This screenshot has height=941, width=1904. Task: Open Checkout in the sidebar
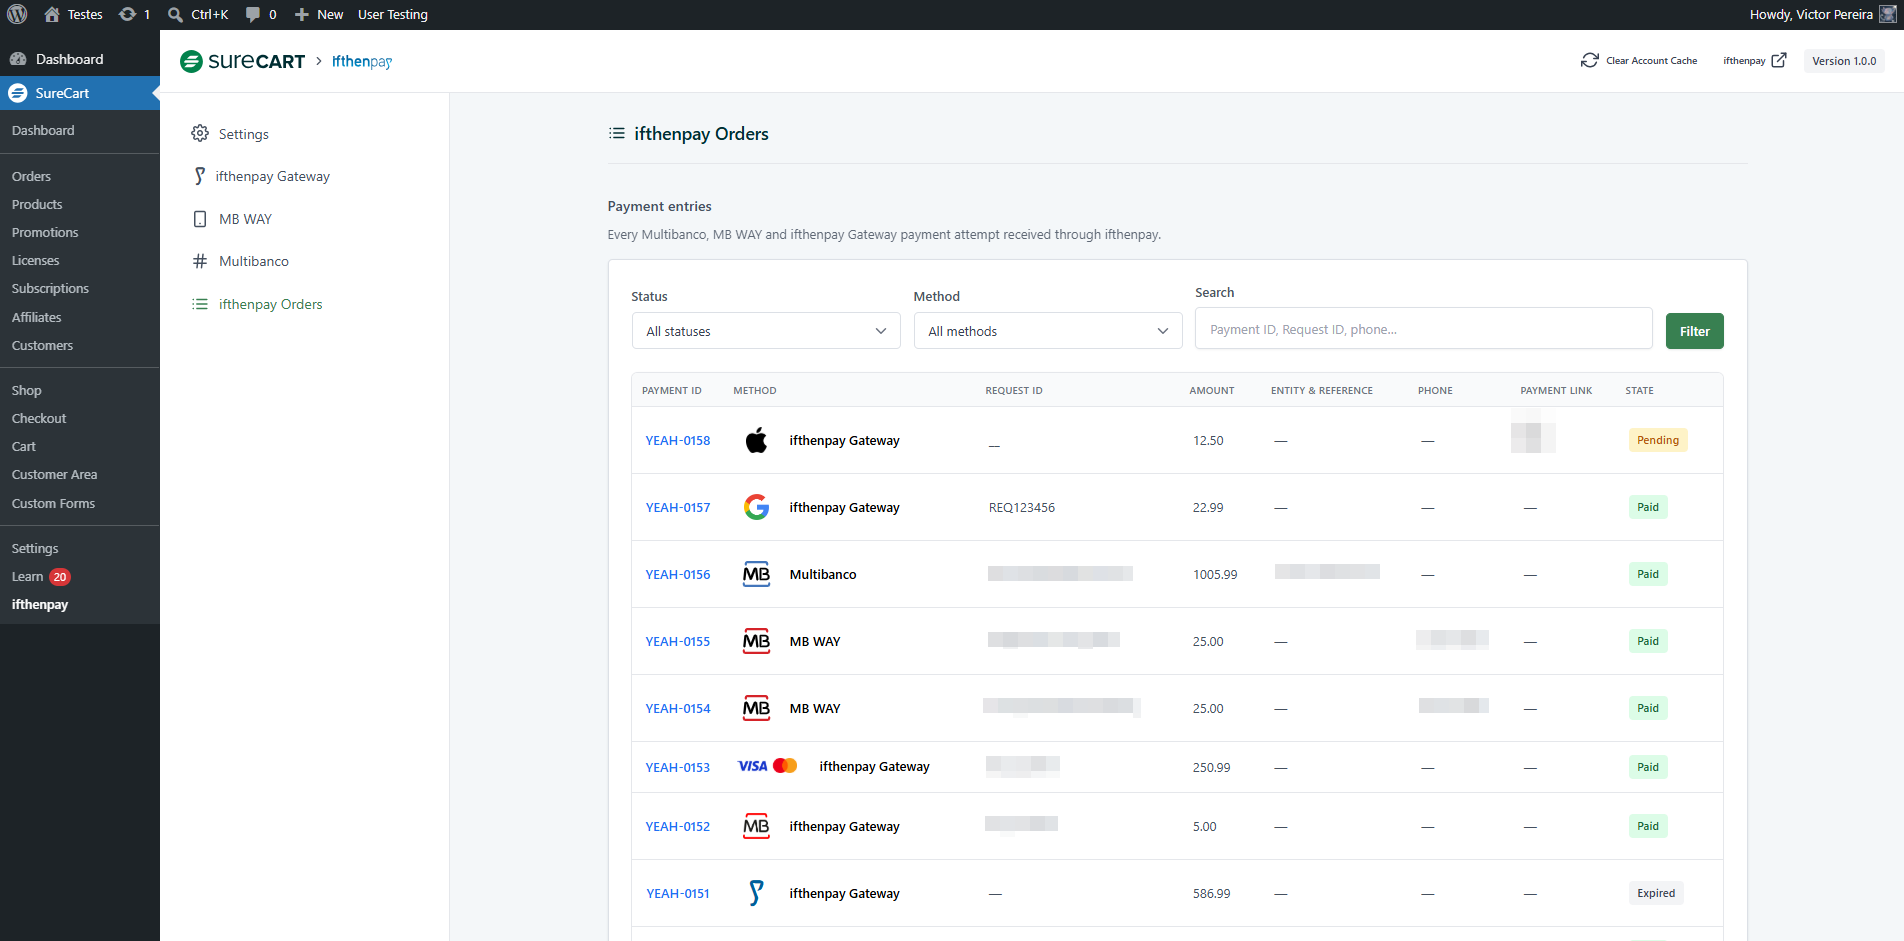[x=39, y=418]
